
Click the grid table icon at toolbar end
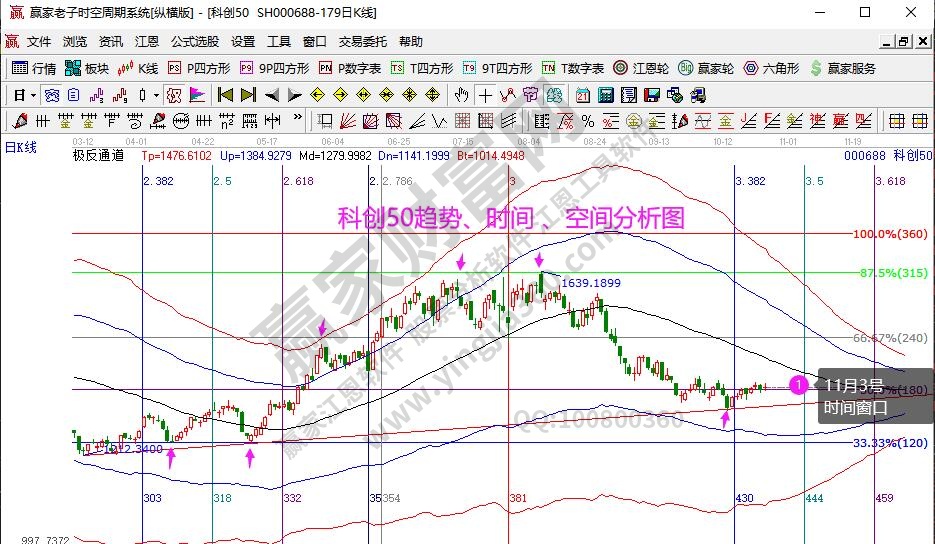(x=919, y=122)
